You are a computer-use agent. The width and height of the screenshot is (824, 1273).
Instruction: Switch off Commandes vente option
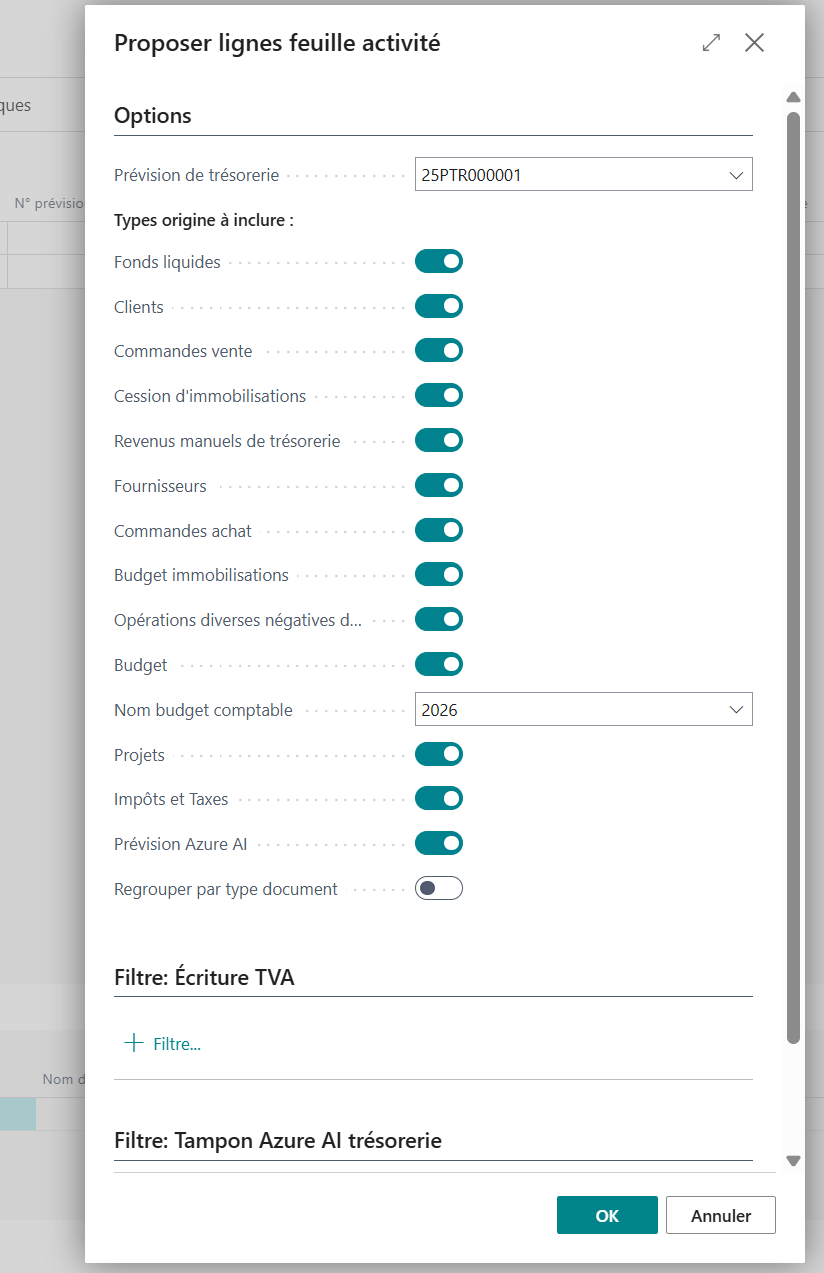coord(439,351)
